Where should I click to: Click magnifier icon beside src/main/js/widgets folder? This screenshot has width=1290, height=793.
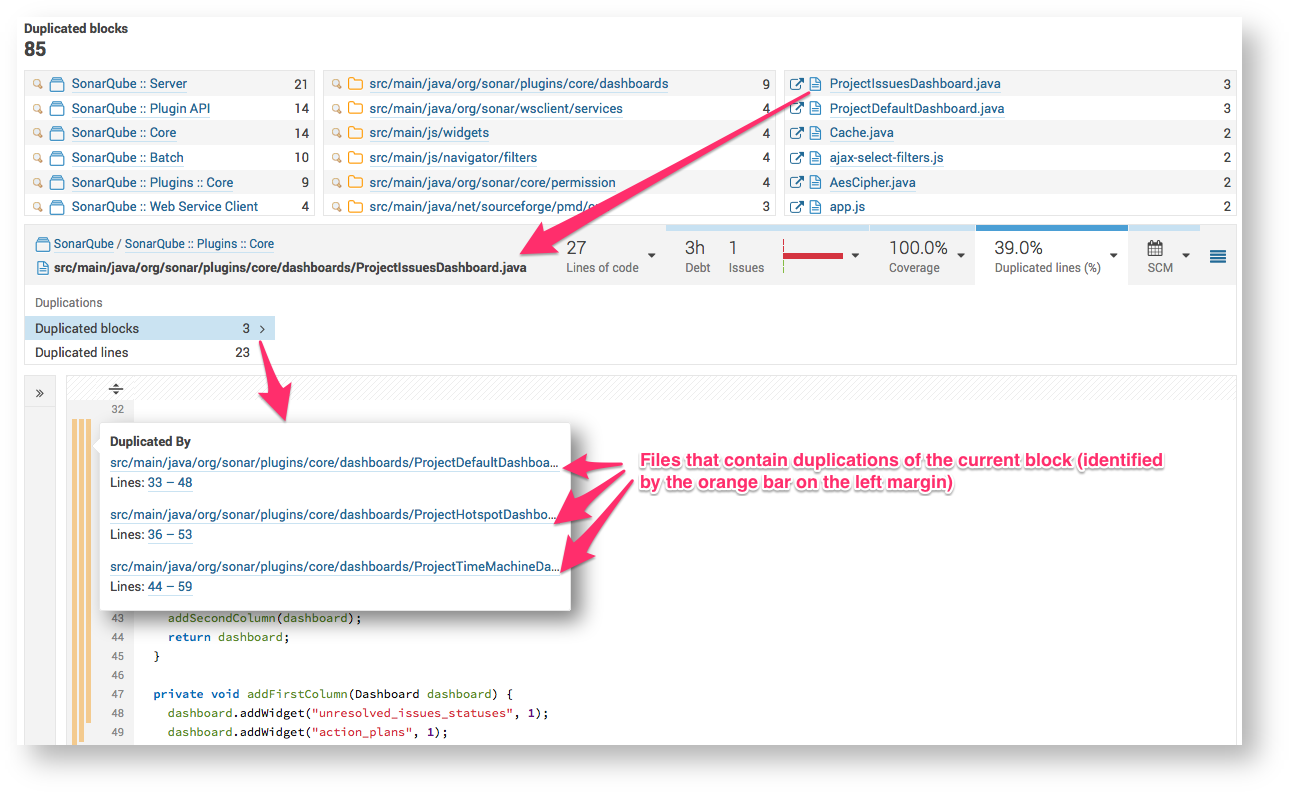tap(337, 133)
